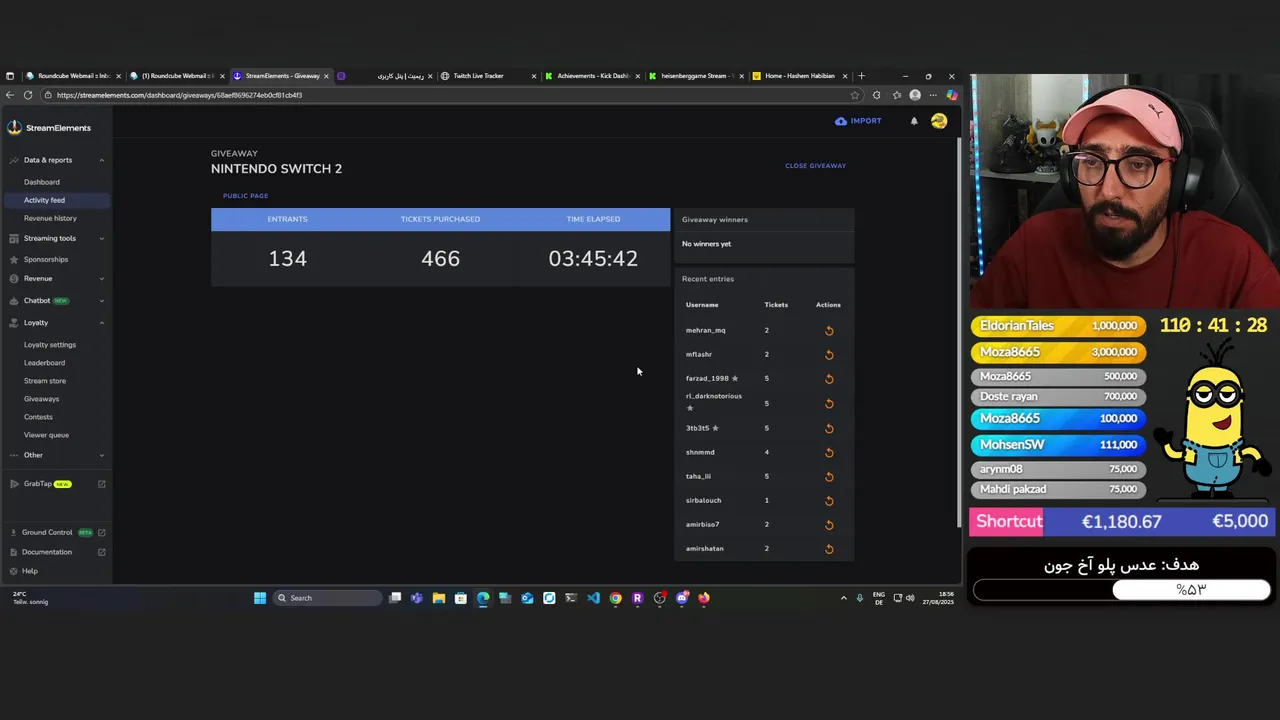The image size is (1280, 720).
Task: Click Close Giveaway
Action: (815, 166)
